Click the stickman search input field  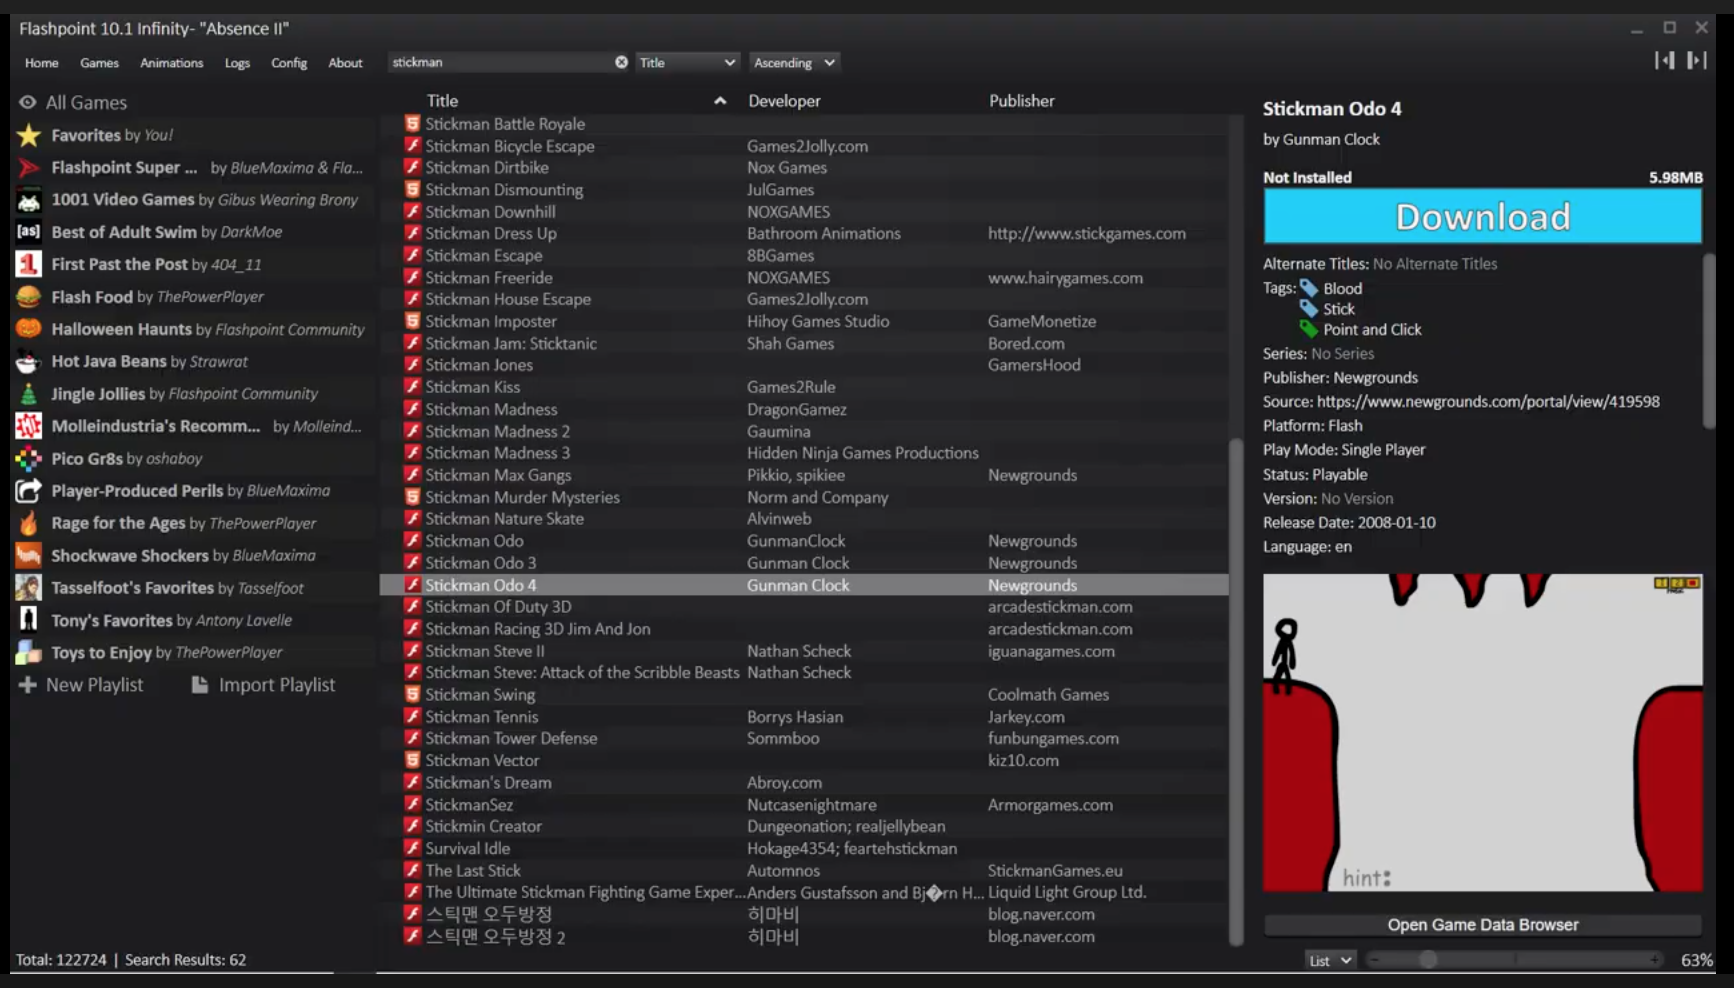tap(500, 62)
